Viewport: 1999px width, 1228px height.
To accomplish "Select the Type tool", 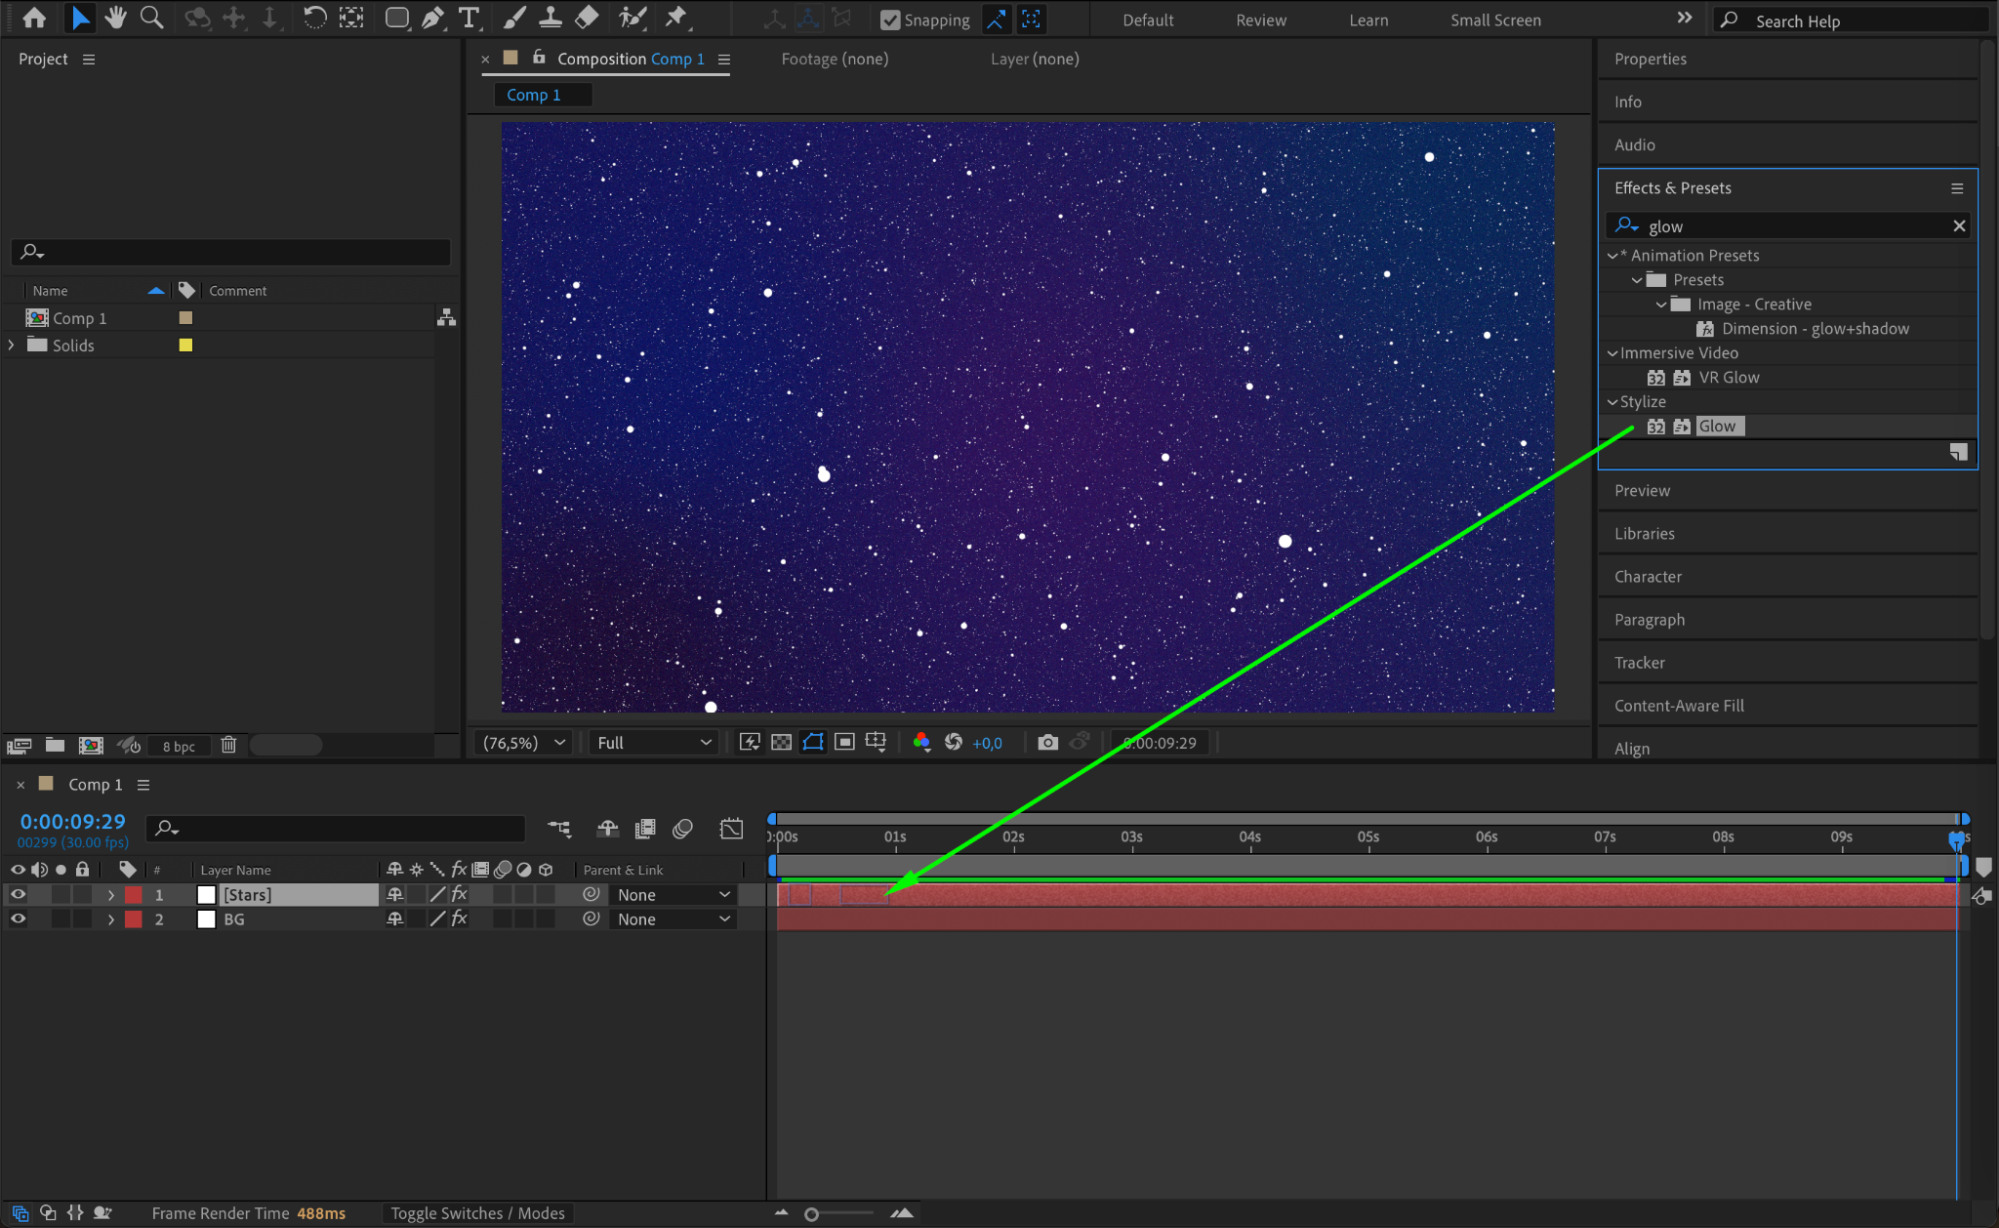I will 468,17.
